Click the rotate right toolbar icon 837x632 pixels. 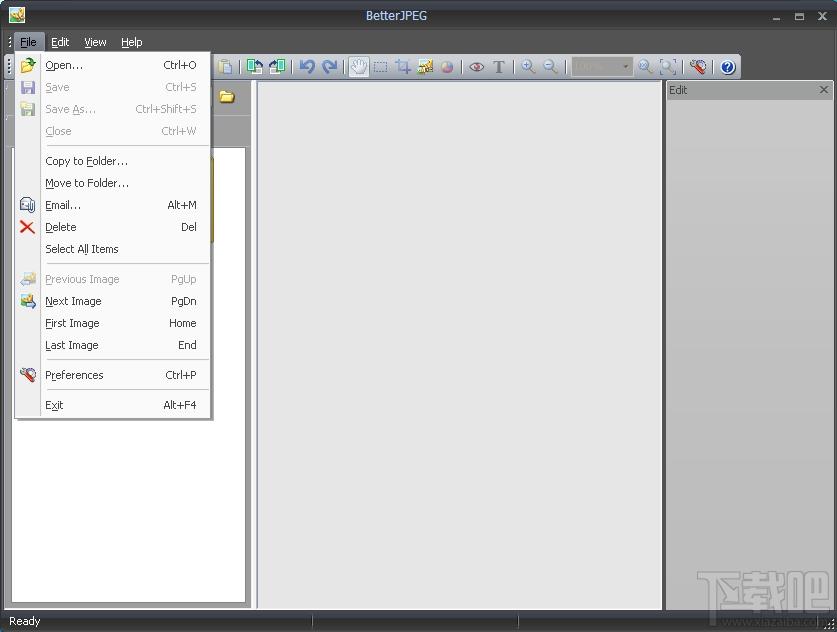[277, 67]
